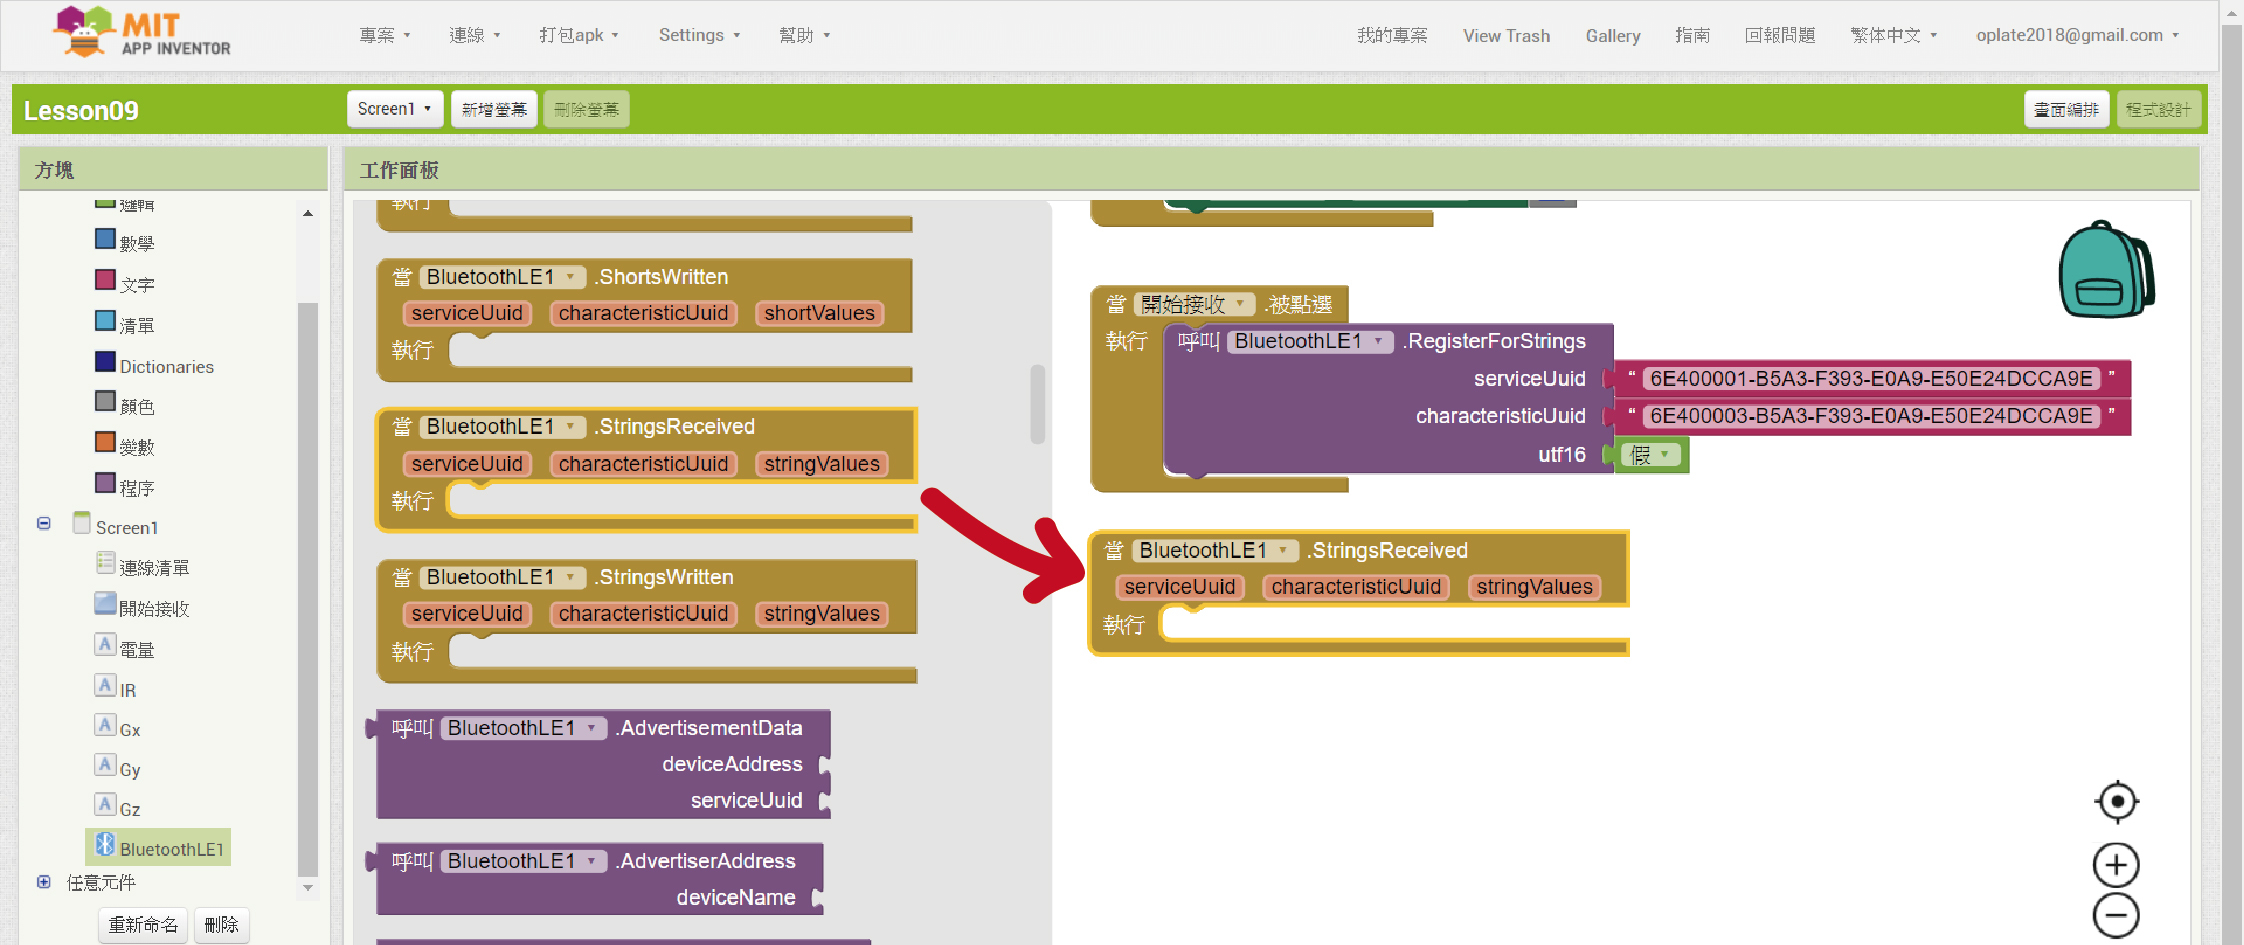
Task: Open the backpack icon in workspace
Action: pos(2105,270)
